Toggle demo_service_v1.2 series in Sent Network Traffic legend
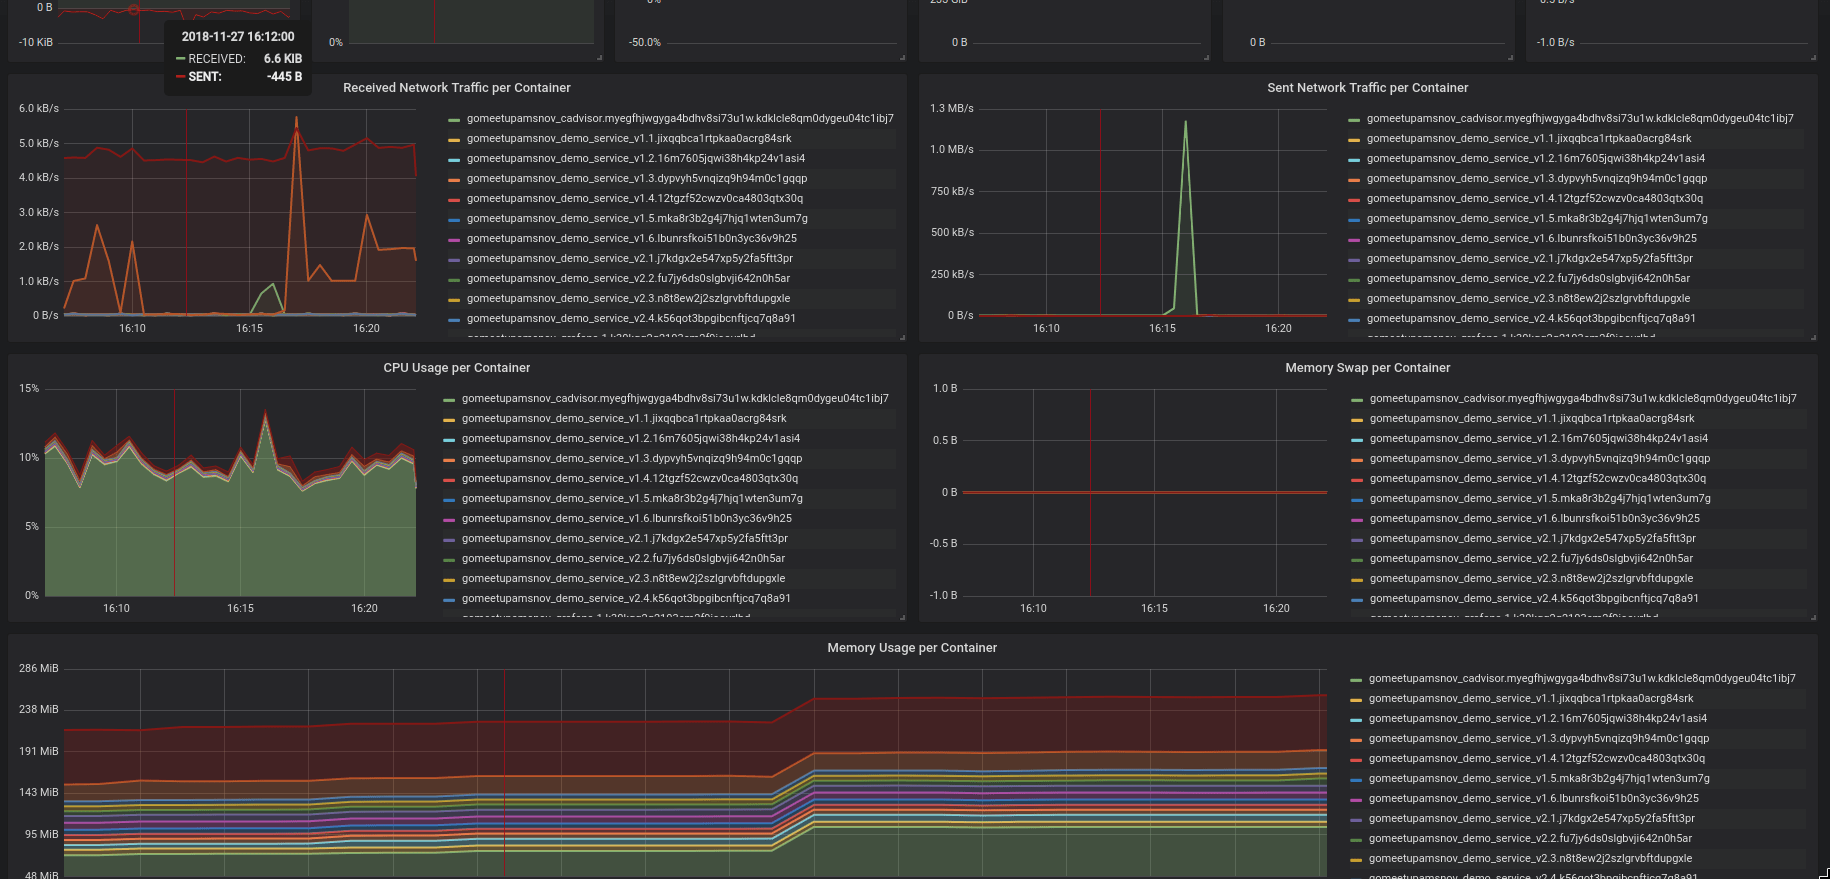 point(1536,158)
